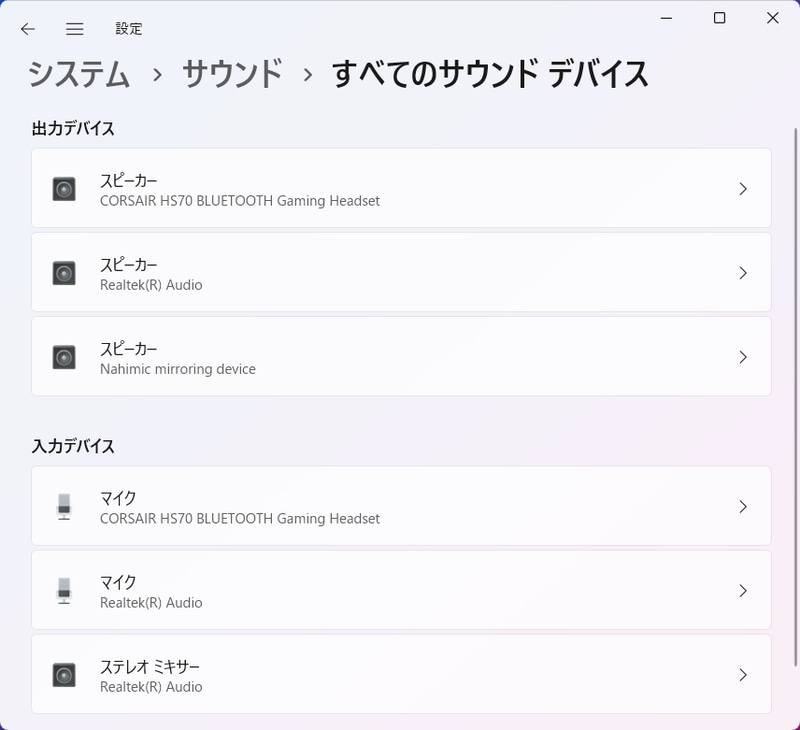Open the navigation hamburger icon
This screenshot has height=730, width=800.
pyautogui.click(x=74, y=29)
